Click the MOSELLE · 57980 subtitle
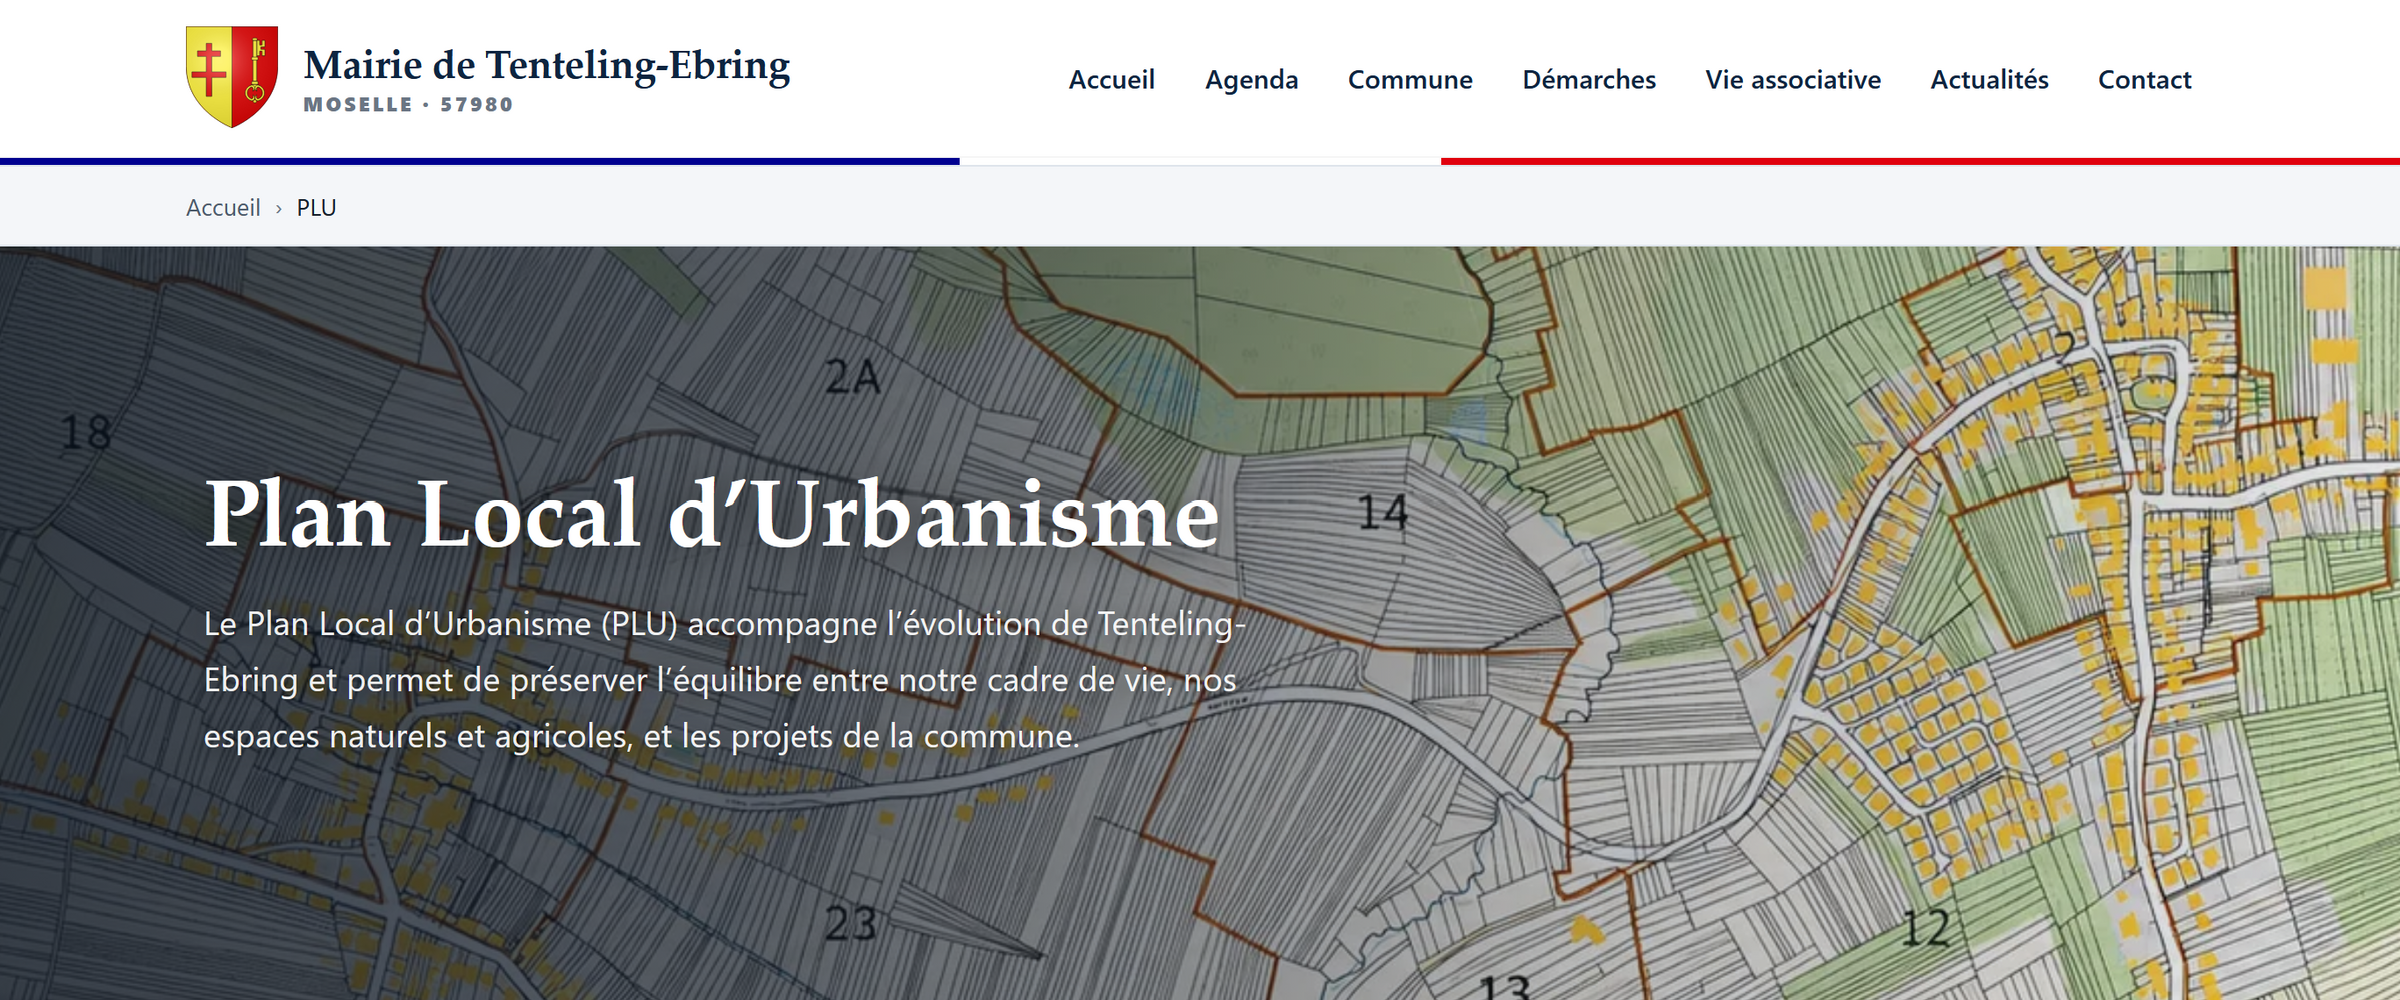 click(x=408, y=105)
